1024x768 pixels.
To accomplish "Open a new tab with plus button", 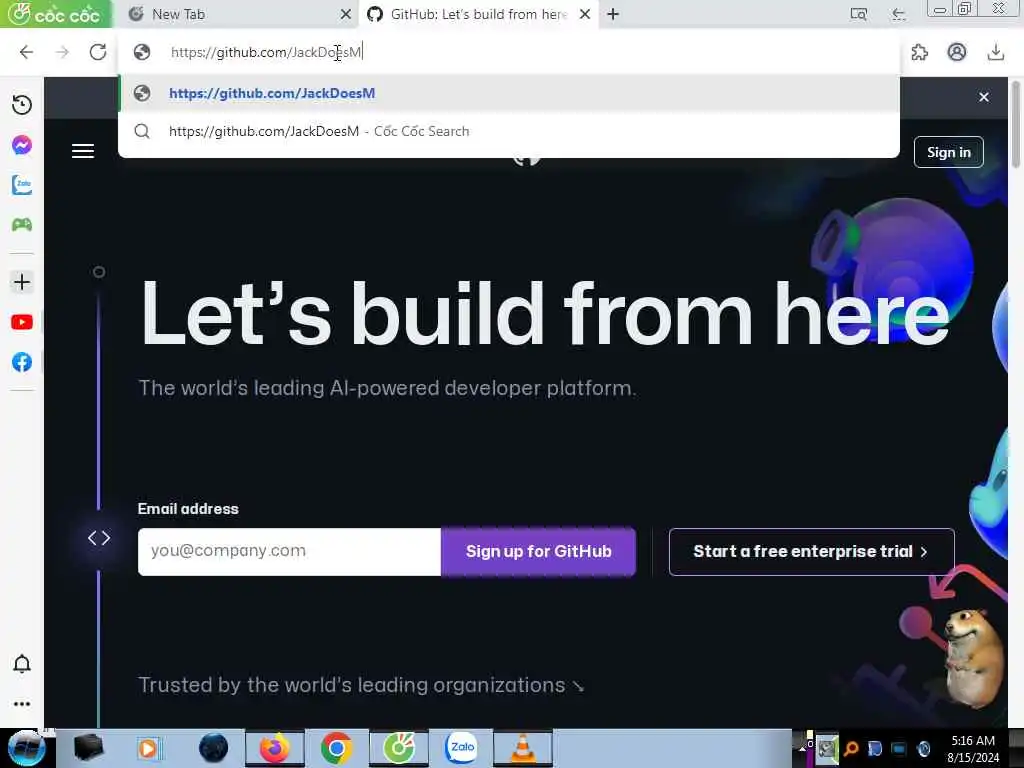I will [613, 14].
